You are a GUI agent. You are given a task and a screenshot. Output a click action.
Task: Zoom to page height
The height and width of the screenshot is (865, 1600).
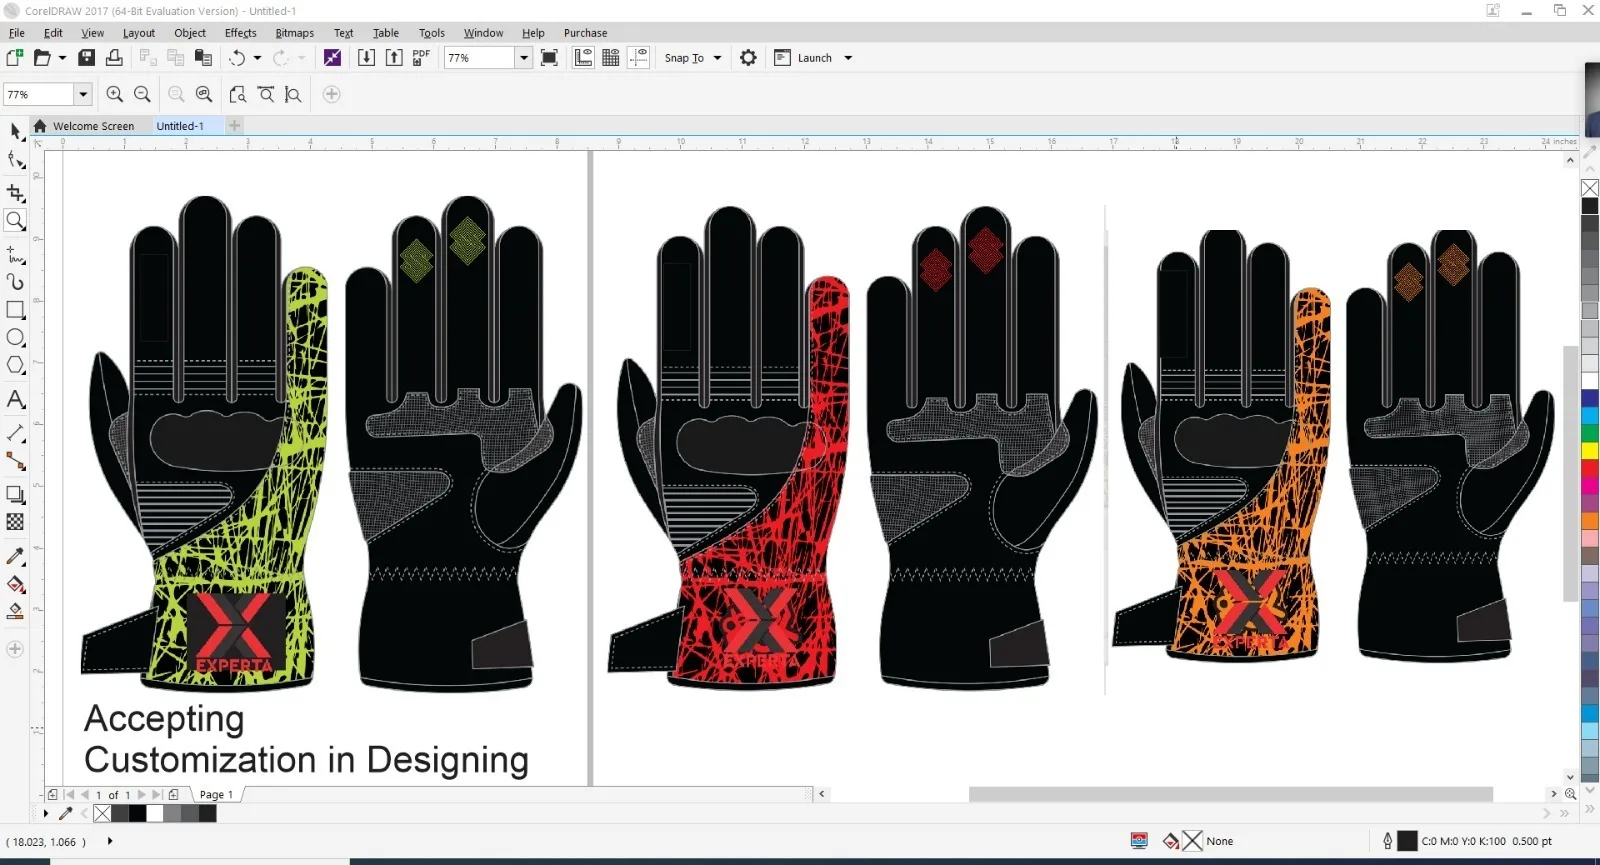[x=293, y=94]
